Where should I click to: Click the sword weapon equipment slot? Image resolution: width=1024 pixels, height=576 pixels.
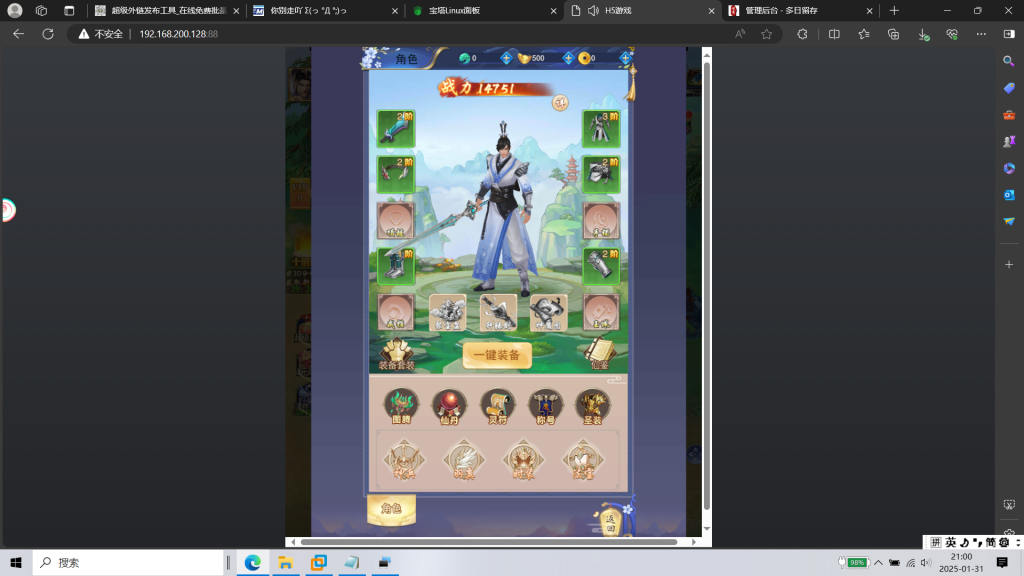(x=395, y=129)
